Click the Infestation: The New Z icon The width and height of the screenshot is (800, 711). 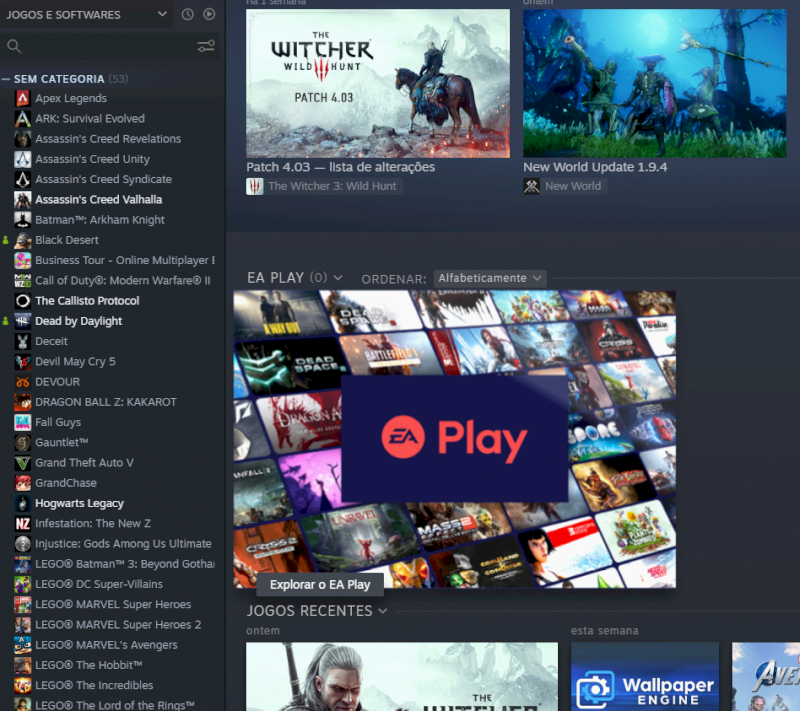[22, 523]
